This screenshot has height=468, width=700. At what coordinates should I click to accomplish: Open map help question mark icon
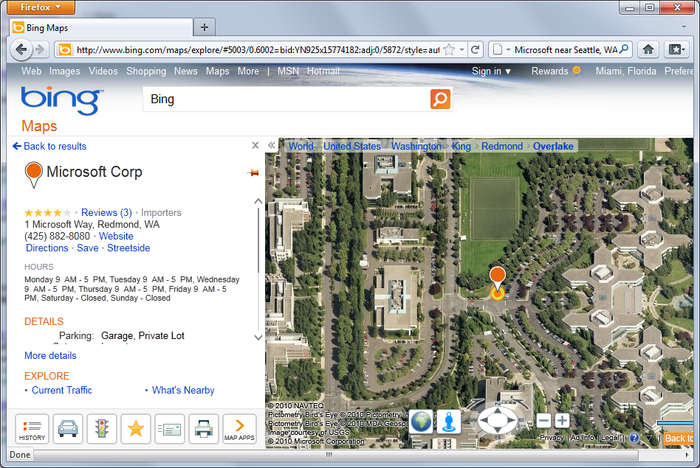(634, 438)
